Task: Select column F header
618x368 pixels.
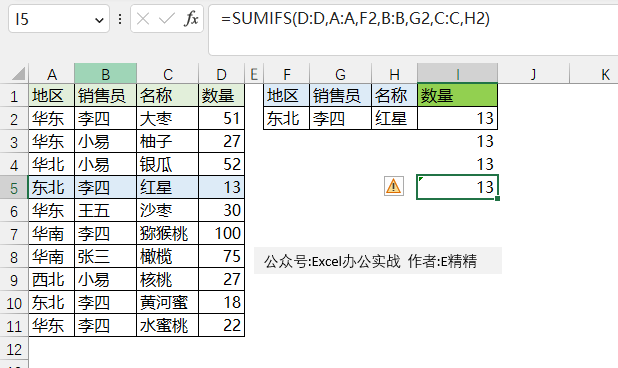Action: click(x=287, y=74)
